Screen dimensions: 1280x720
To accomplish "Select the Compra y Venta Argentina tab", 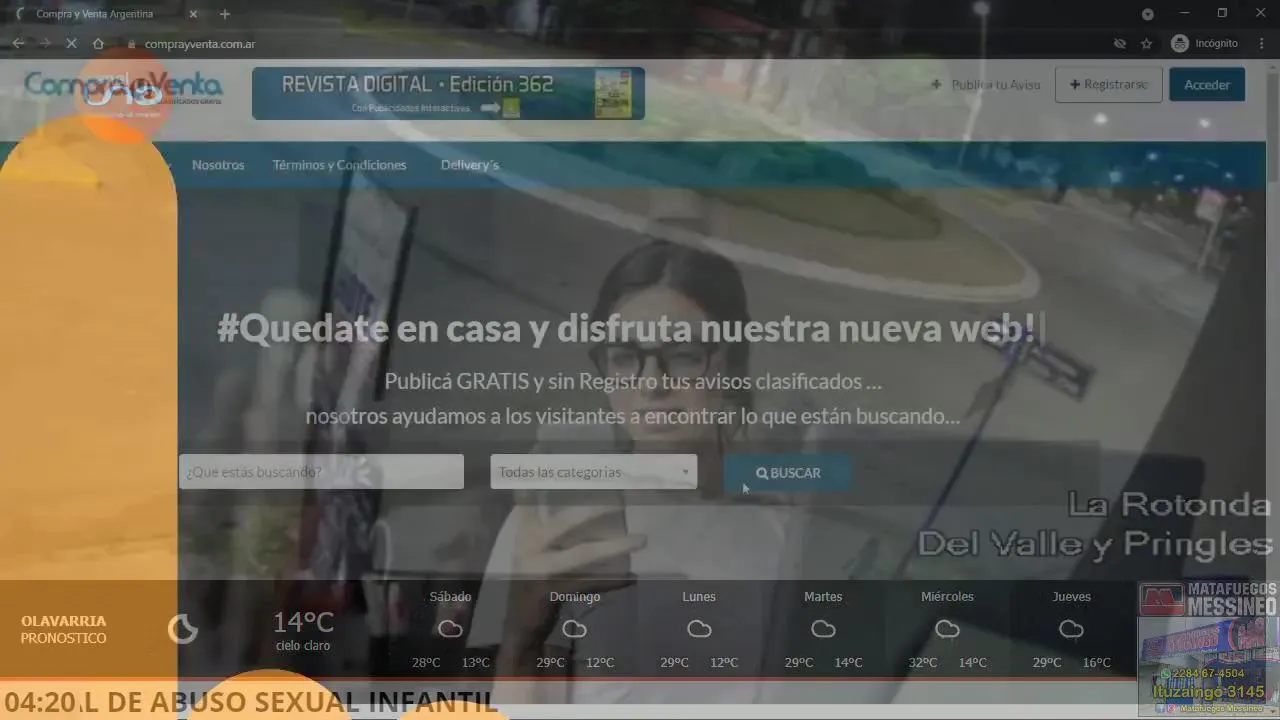I will tap(105, 14).
